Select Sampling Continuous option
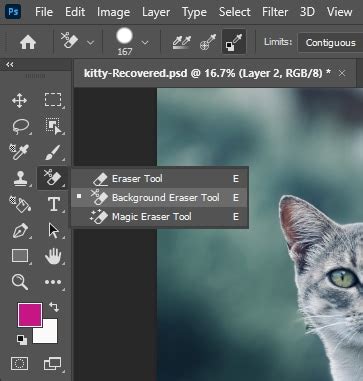 click(x=182, y=42)
